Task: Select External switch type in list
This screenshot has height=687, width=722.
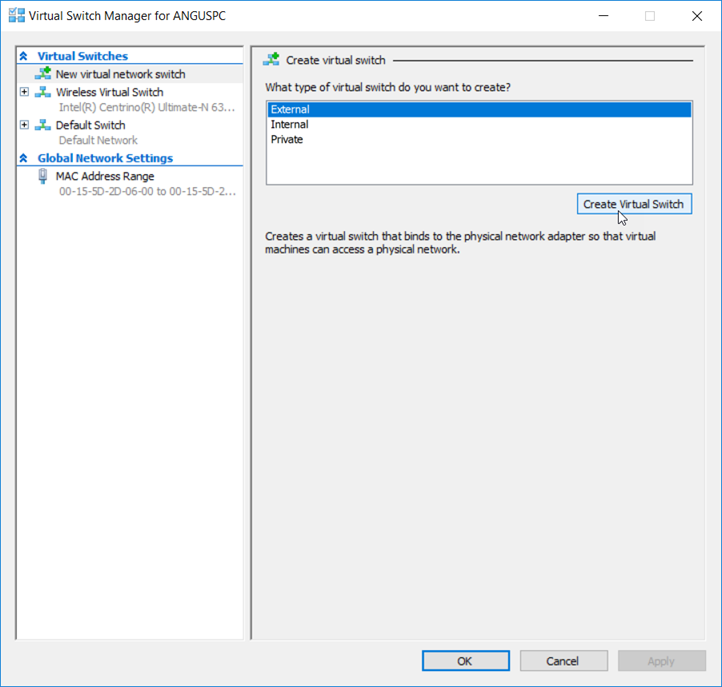Action: (479, 109)
